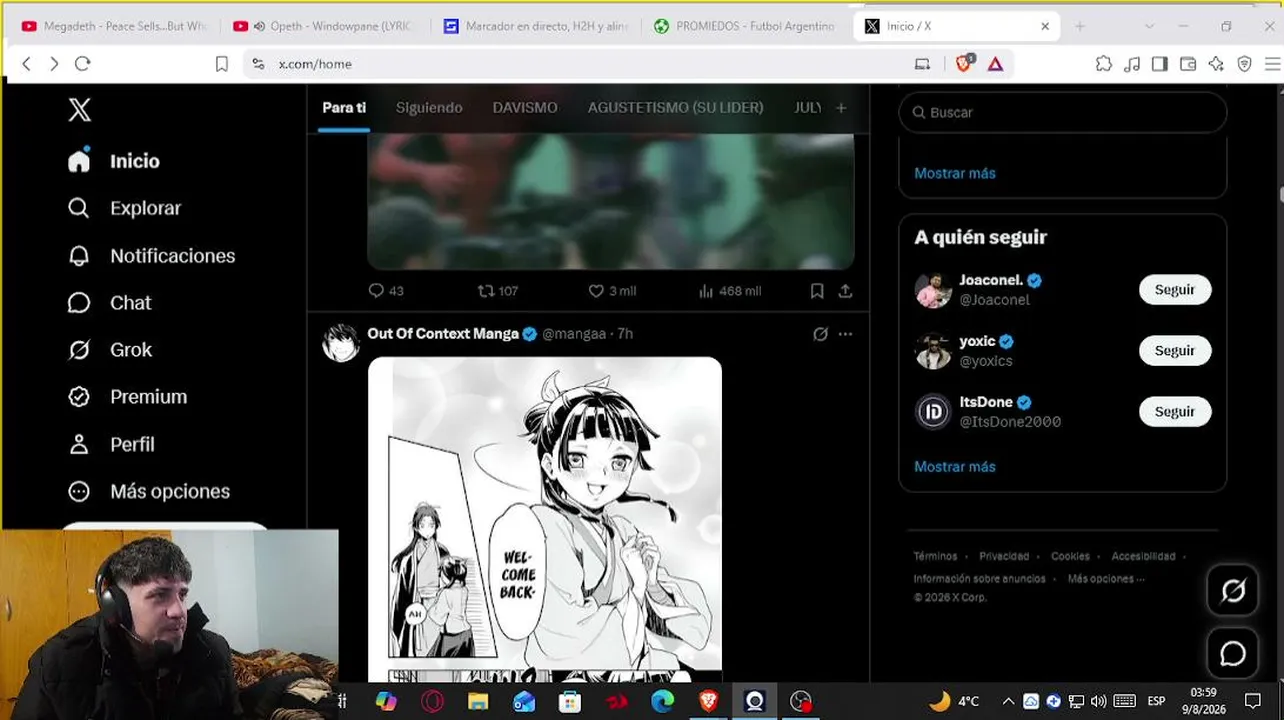Open a new browser tab
The height and width of the screenshot is (720, 1284).
[1080, 26]
